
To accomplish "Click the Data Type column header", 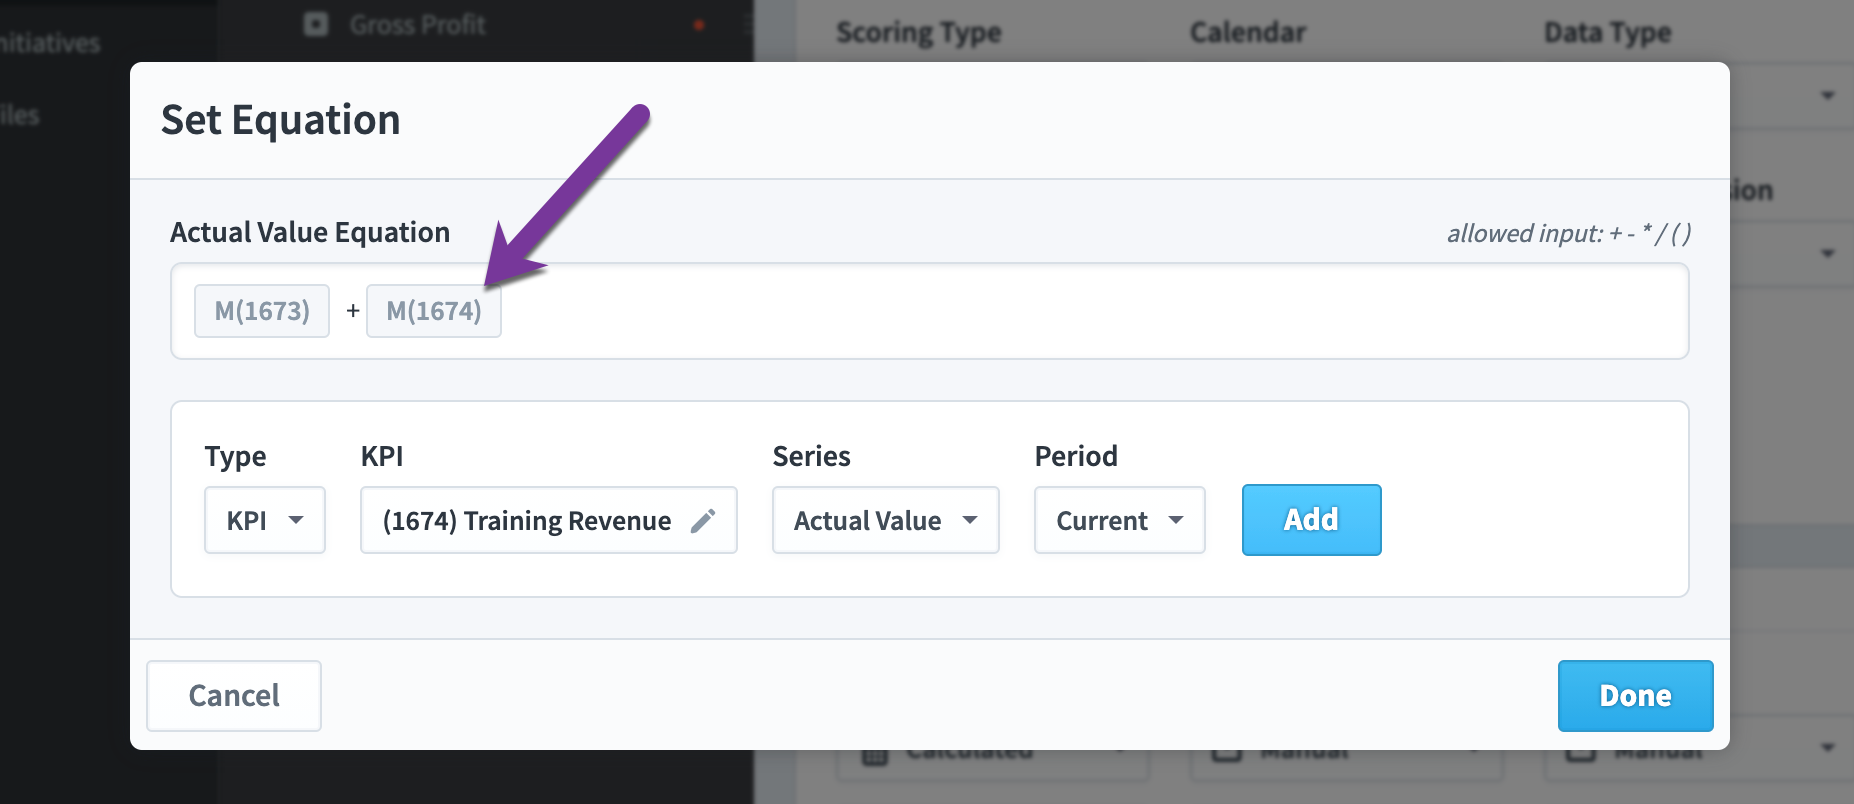I will (x=1608, y=32).
